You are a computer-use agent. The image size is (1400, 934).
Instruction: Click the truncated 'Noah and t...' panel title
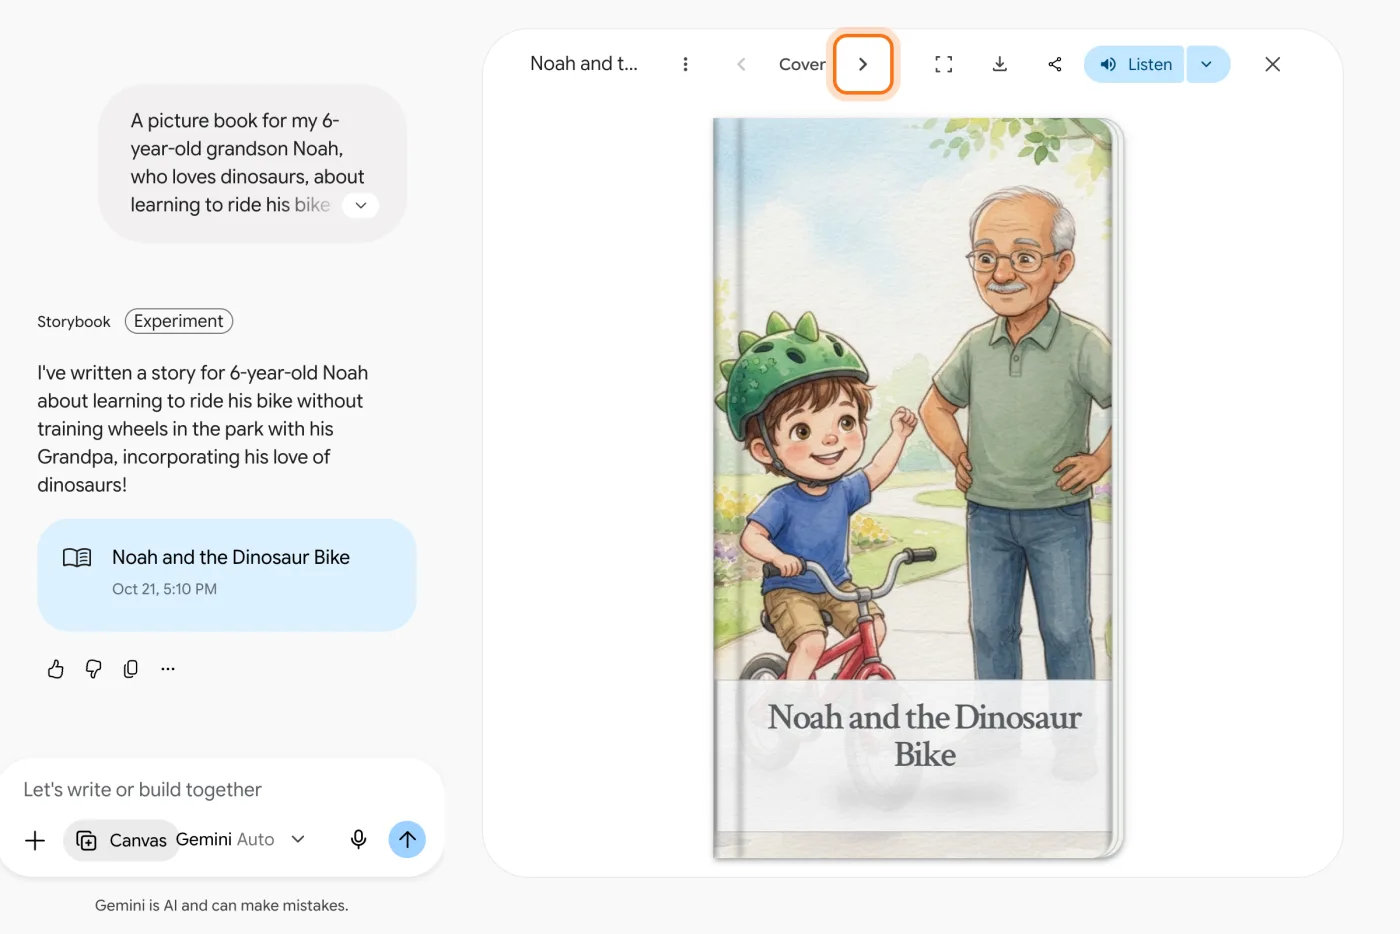584,64
